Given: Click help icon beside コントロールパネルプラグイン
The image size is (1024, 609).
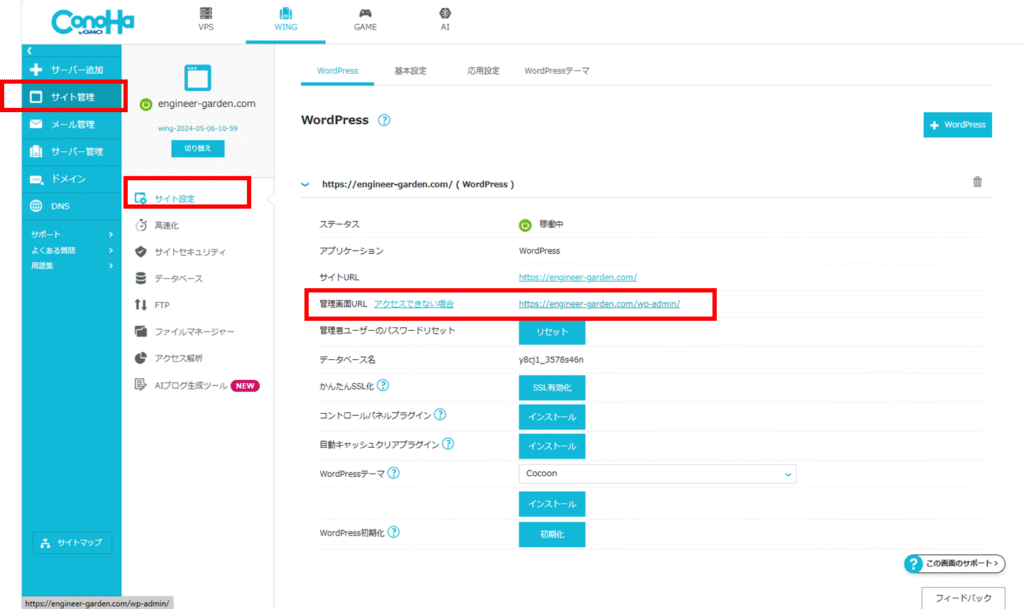Looking at the screenshot, I should tap(440, 414).
